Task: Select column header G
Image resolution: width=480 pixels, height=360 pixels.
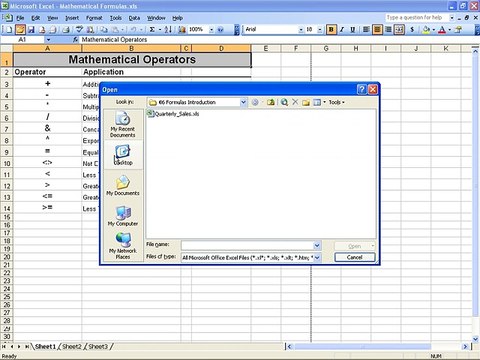Action: coord(326,49)
